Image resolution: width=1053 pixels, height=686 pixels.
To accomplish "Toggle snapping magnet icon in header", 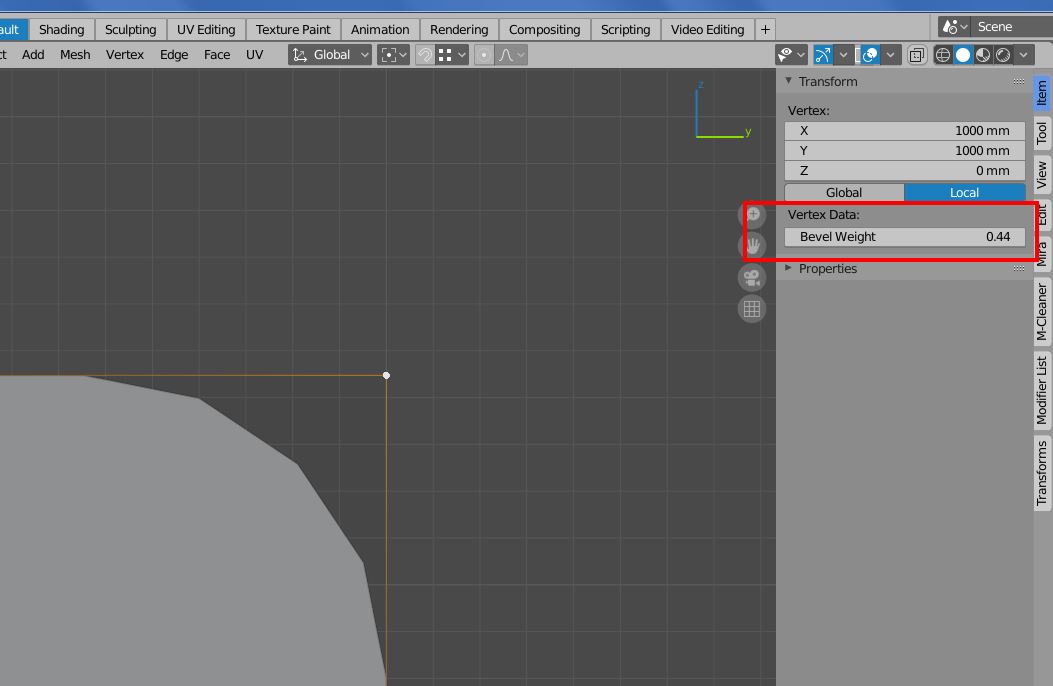I will tap(425, 55).
